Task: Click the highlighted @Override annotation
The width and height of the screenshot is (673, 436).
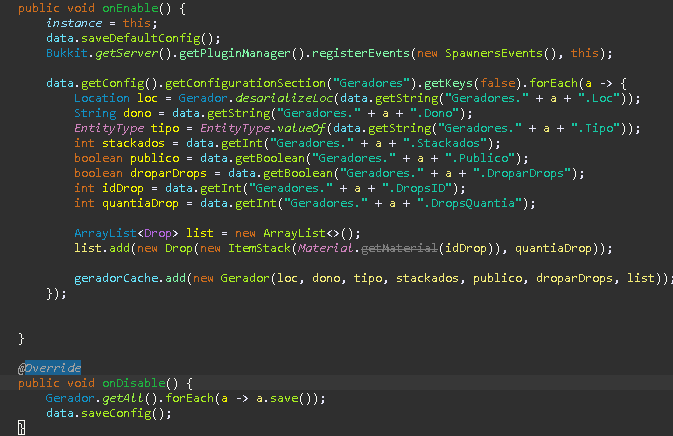Action: click(x=49, y=368)
